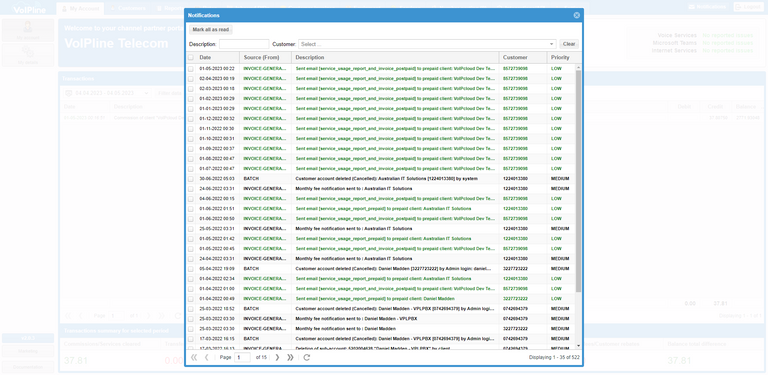Select the 01-10-2022 00:31 date cell
The width and height of the screenshot is (768, 375).
pyautogui.click(x=216, y=139)
